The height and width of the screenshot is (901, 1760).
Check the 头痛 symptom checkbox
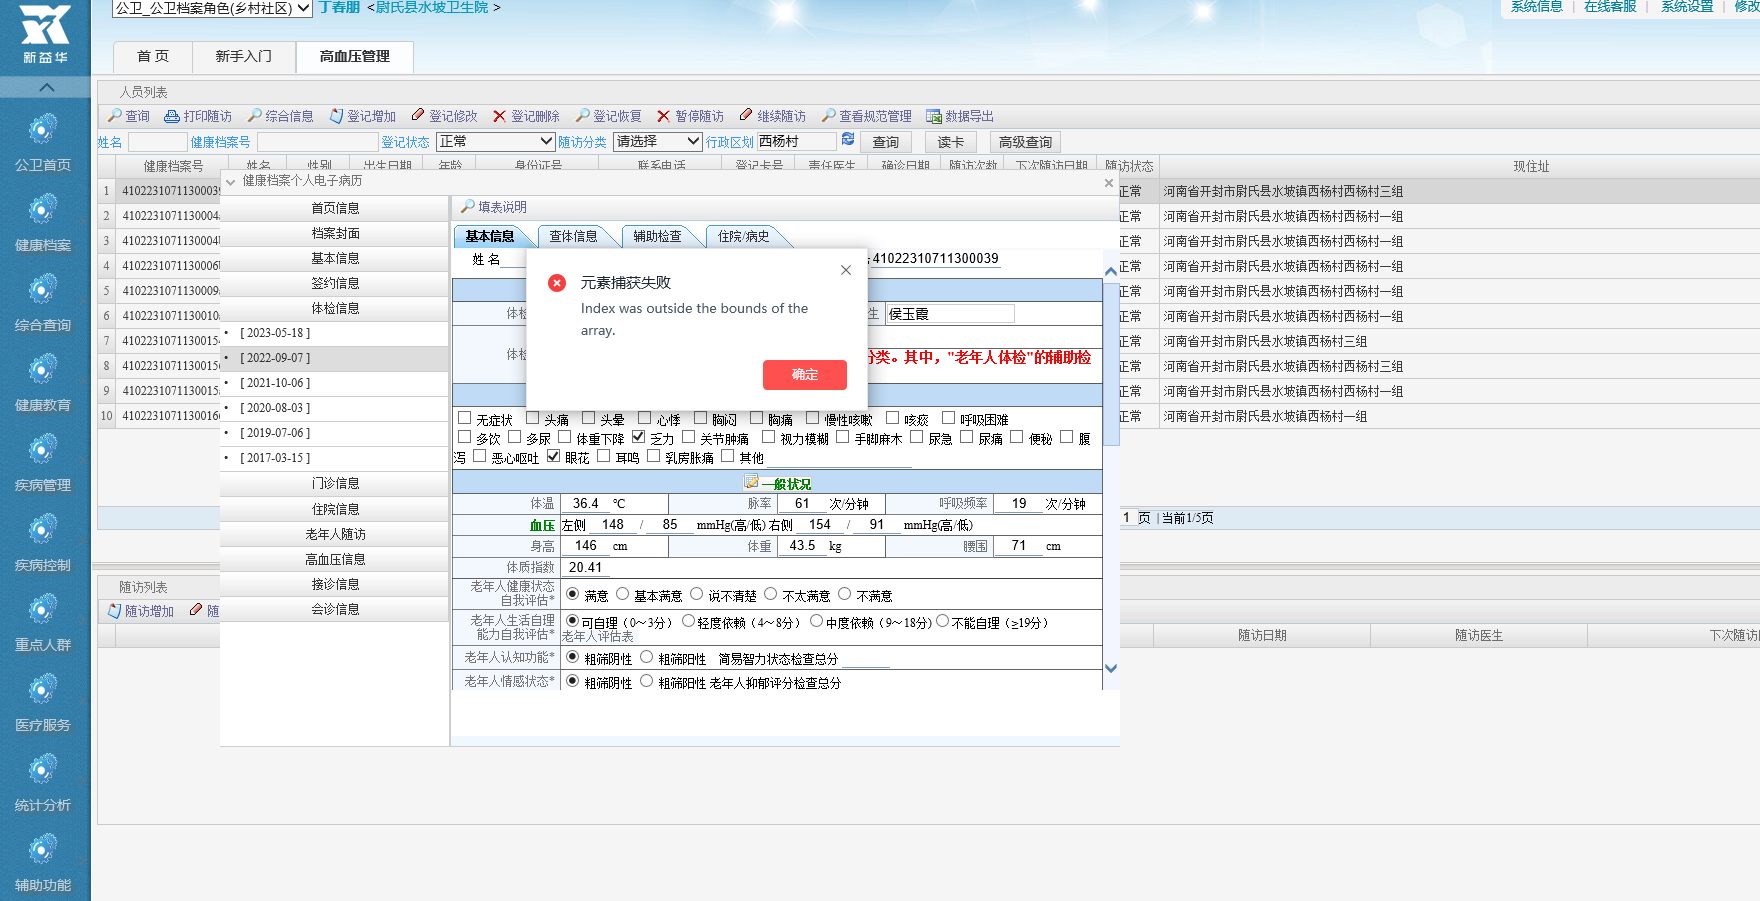coord(533,418)
